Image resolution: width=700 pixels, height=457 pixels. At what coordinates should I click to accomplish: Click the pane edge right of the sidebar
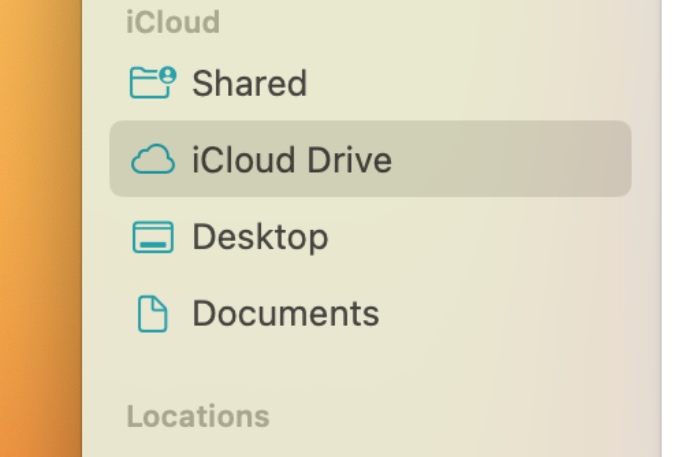point(661,230)
